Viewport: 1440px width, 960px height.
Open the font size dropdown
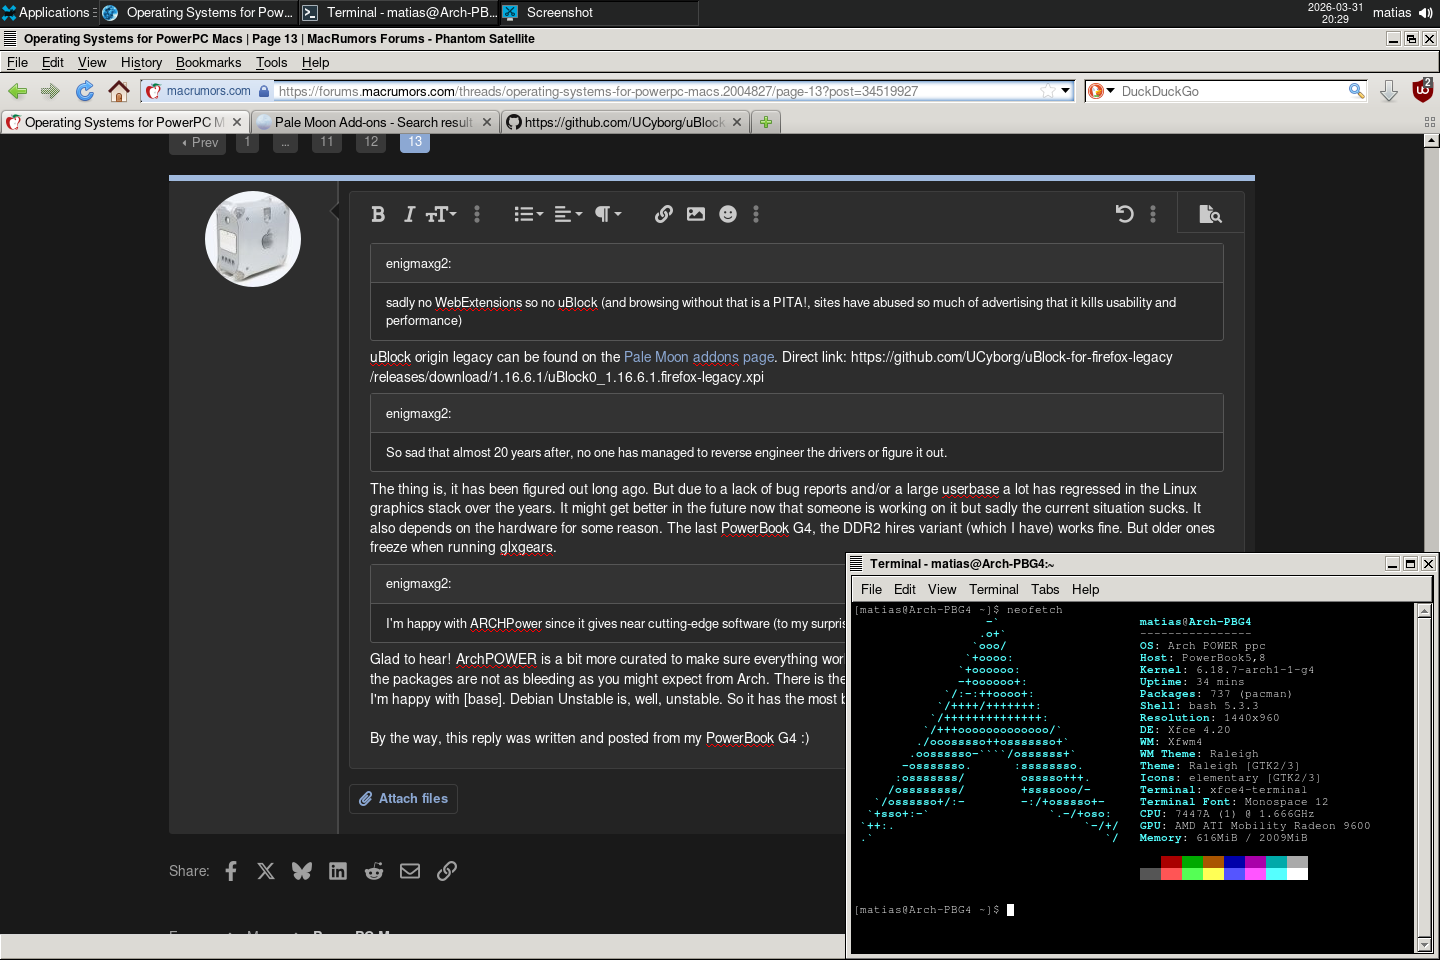click(x=440, y=214)
